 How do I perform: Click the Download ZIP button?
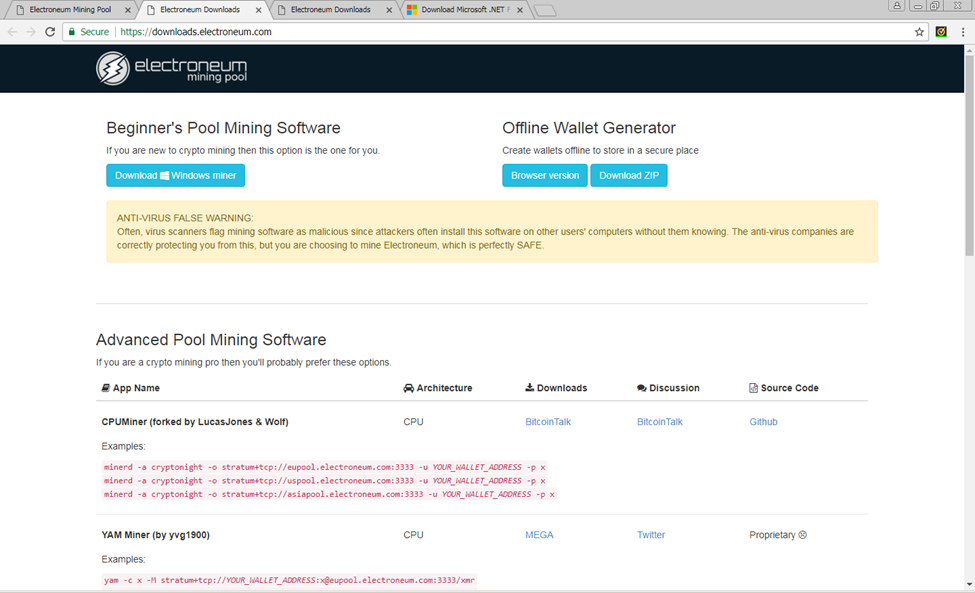pyautogui.click(x=628, y=175)
